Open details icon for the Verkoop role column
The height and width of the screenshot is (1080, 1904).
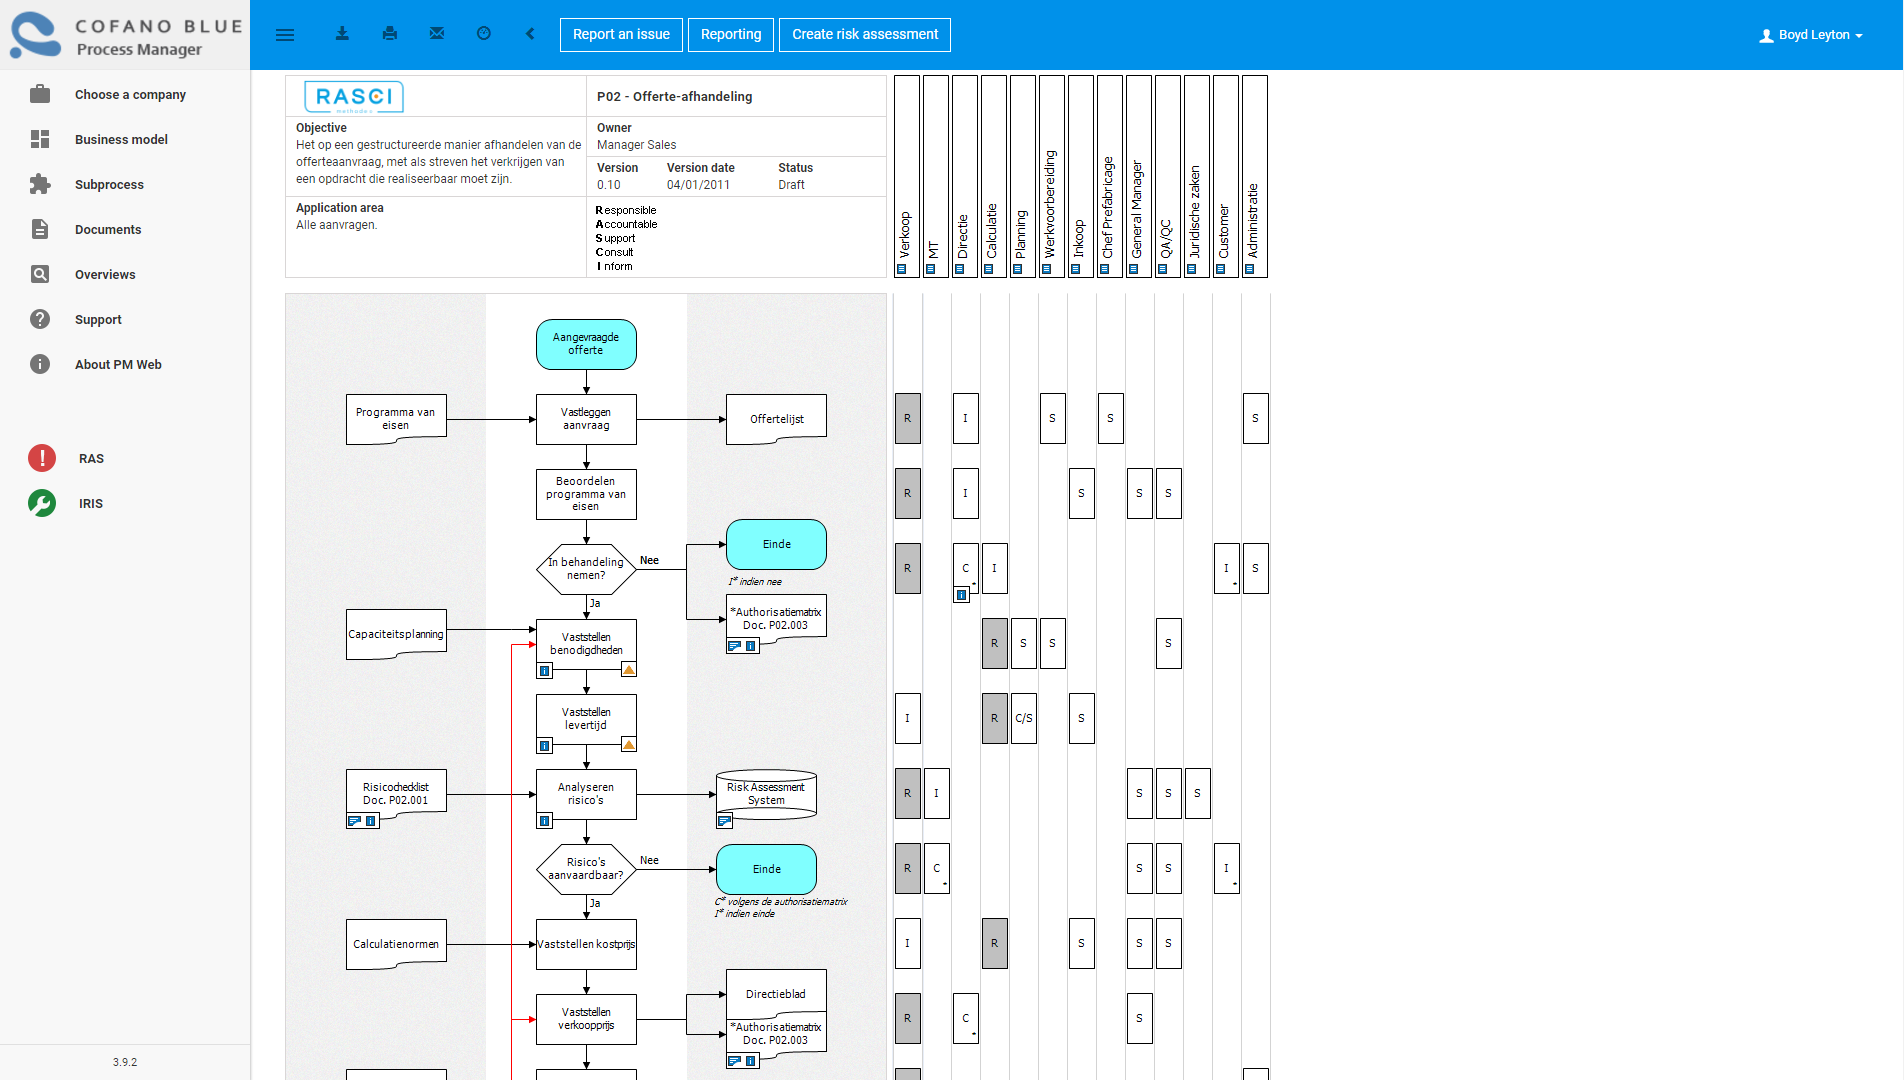coord(901,269)
